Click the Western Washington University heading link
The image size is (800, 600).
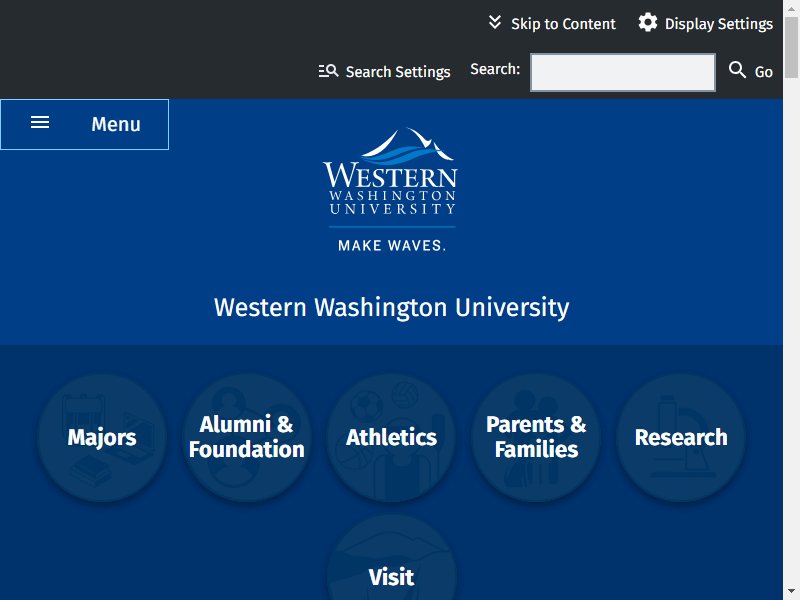[x=391, y=308]
